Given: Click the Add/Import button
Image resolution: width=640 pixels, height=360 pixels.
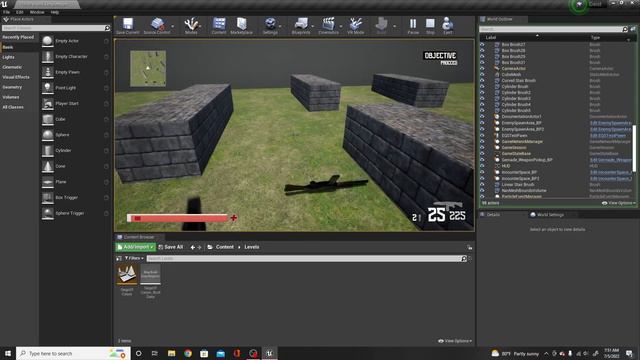Looking at the screenshot, I should pyautogui.click(x=136, y=247).
